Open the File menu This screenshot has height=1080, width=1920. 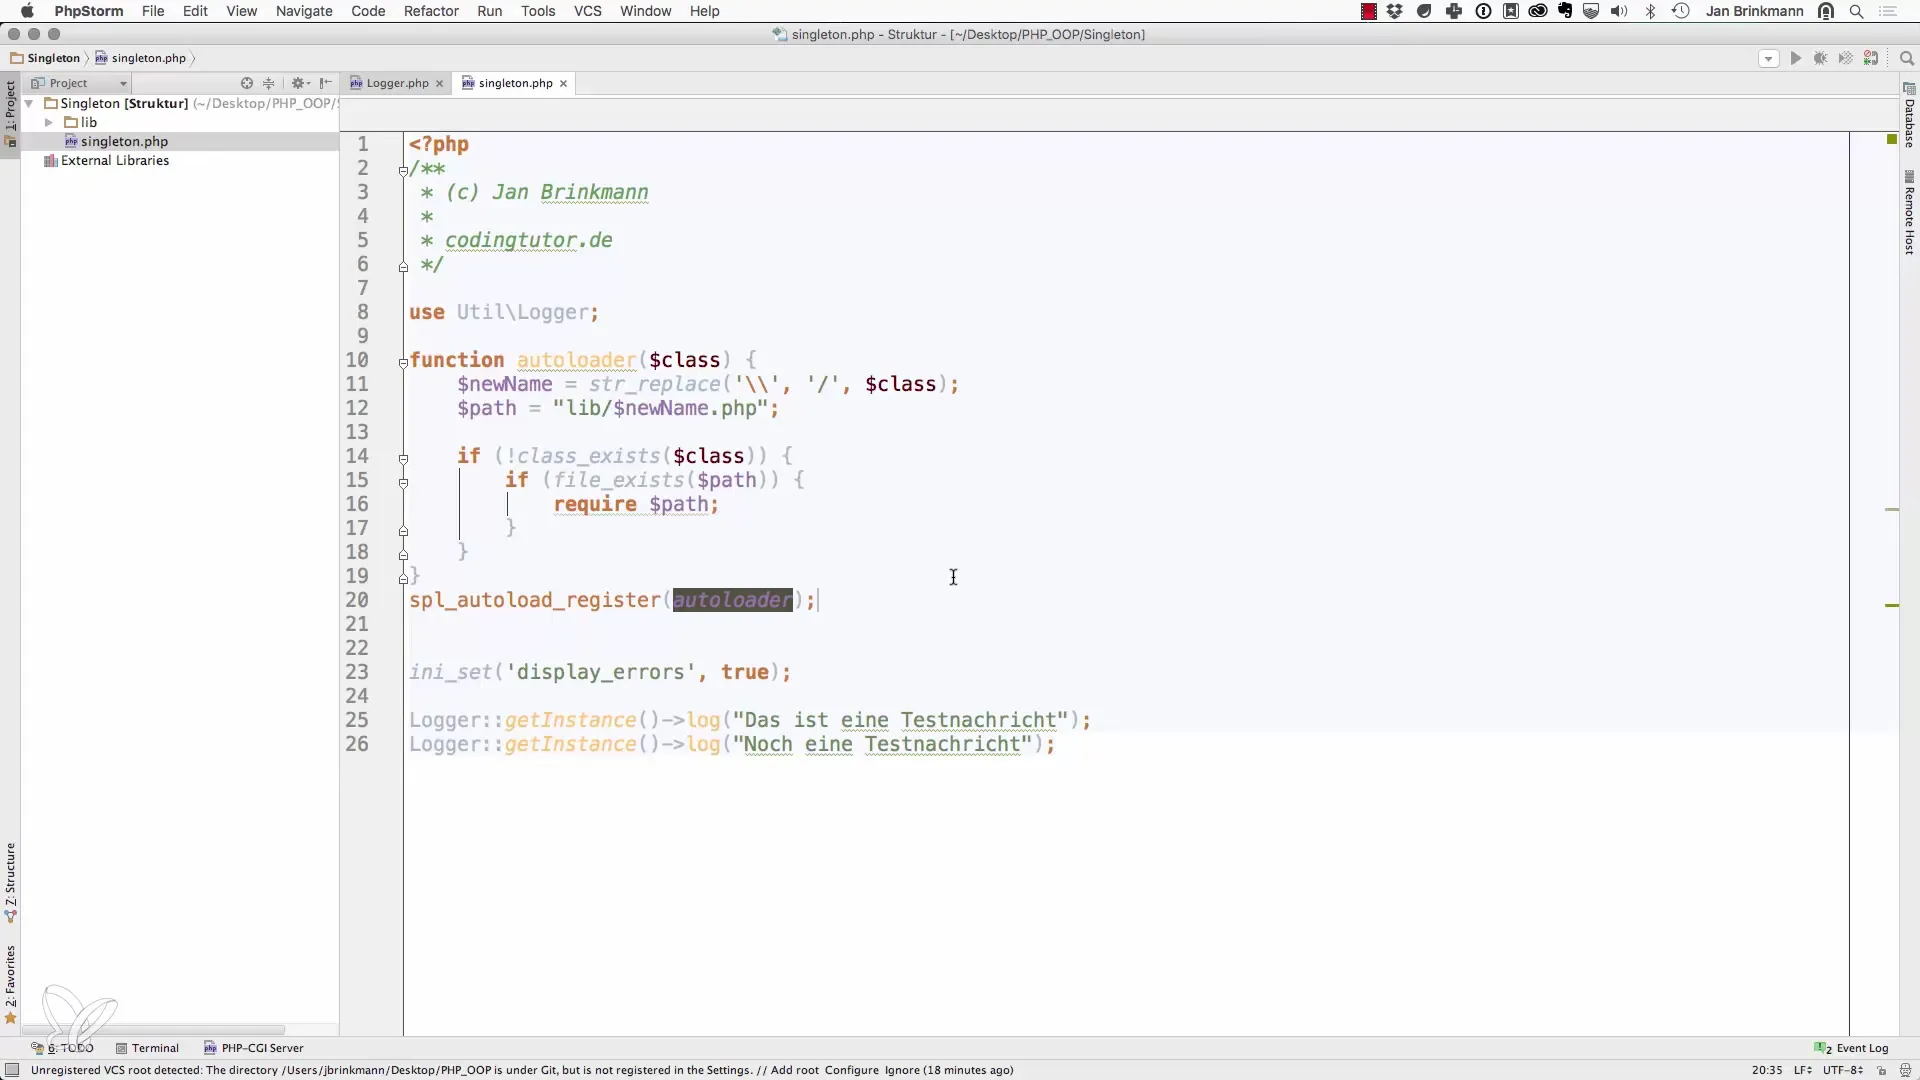[153, 11]
